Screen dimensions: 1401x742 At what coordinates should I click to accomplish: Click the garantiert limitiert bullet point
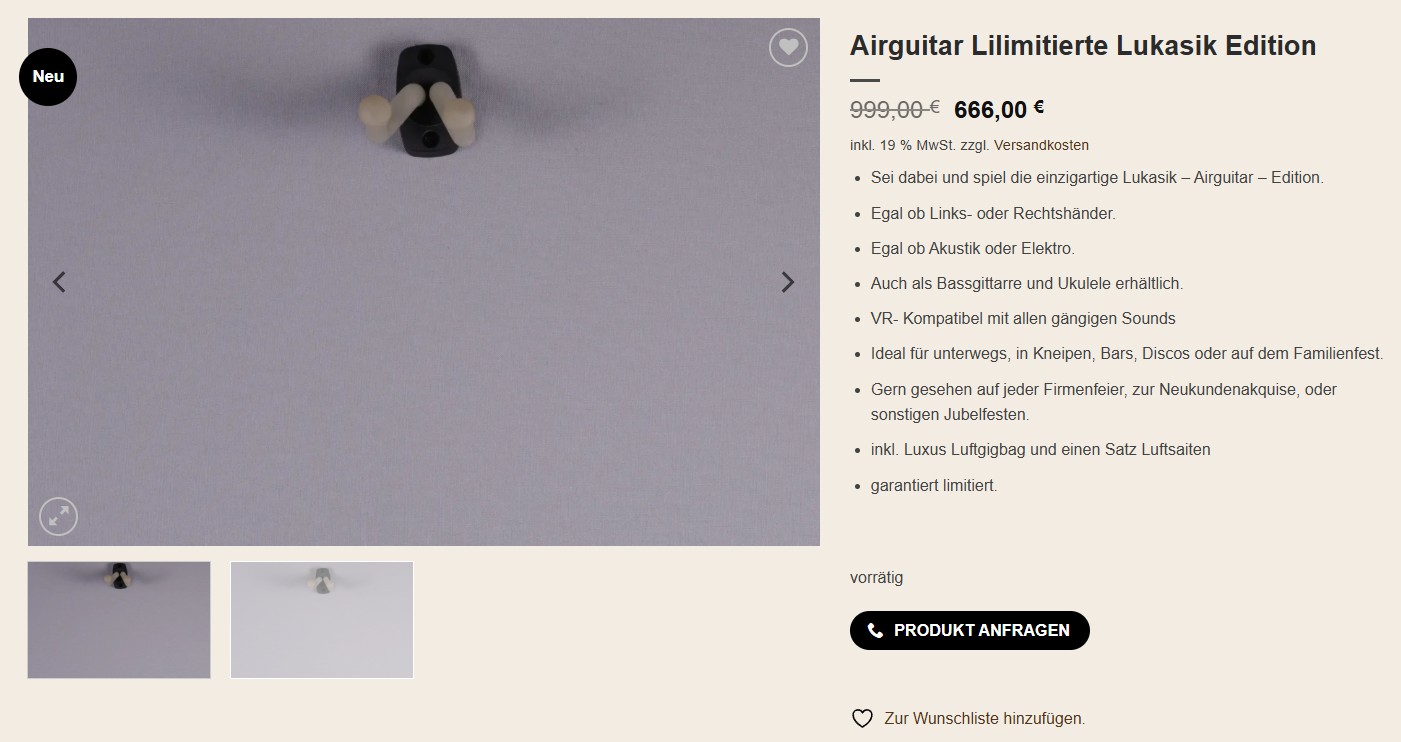pyautogui.click(x=934, y=485)
